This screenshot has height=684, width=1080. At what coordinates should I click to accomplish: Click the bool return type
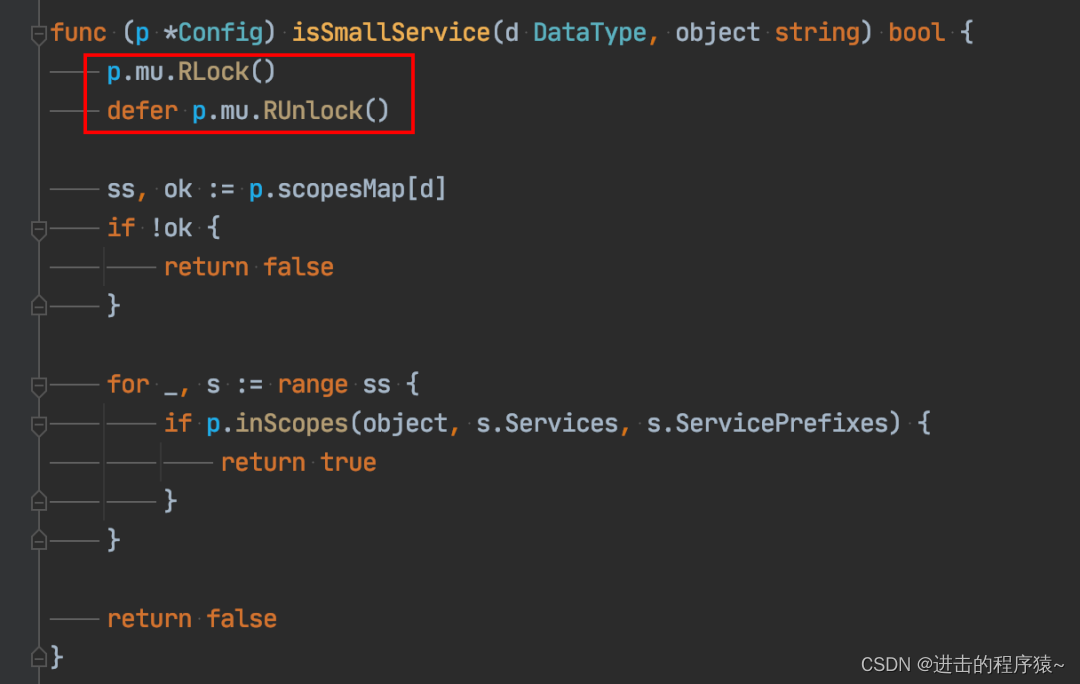click(x=916, y=32)
